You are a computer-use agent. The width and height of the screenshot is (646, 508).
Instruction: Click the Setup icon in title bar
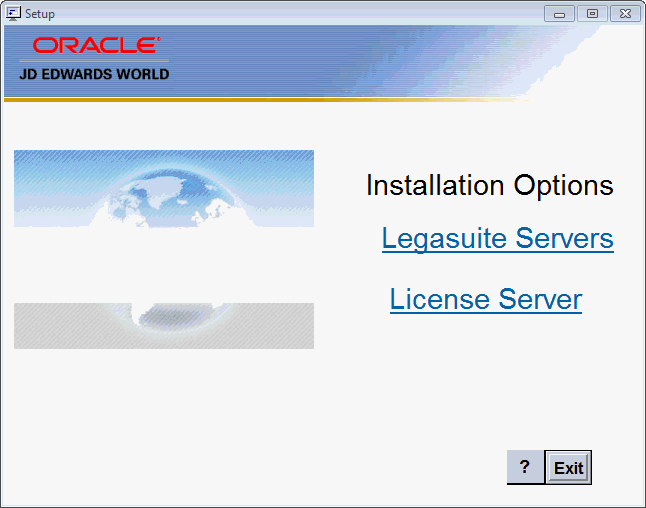(13, 13)
